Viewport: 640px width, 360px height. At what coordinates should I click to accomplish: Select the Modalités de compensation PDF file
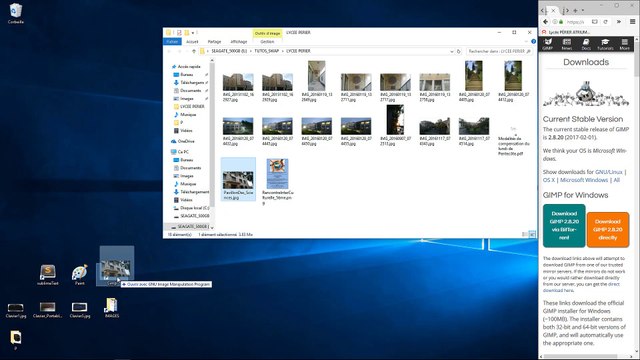513,141
